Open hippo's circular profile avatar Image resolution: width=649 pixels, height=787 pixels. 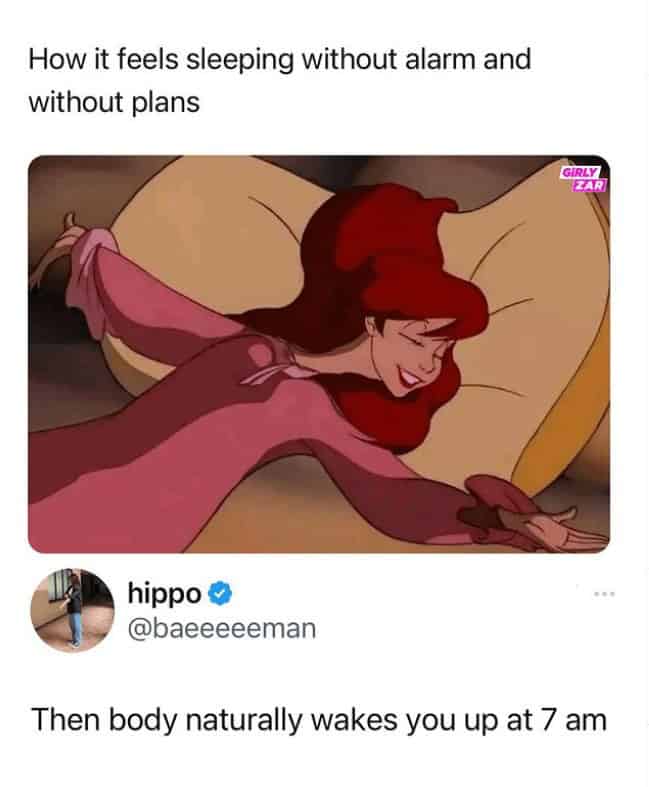72,610
